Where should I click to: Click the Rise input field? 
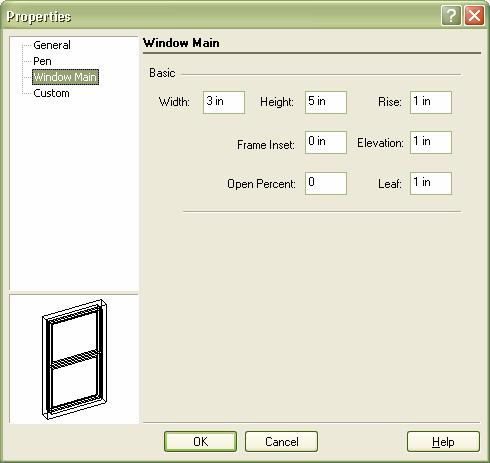pos(431,102)
